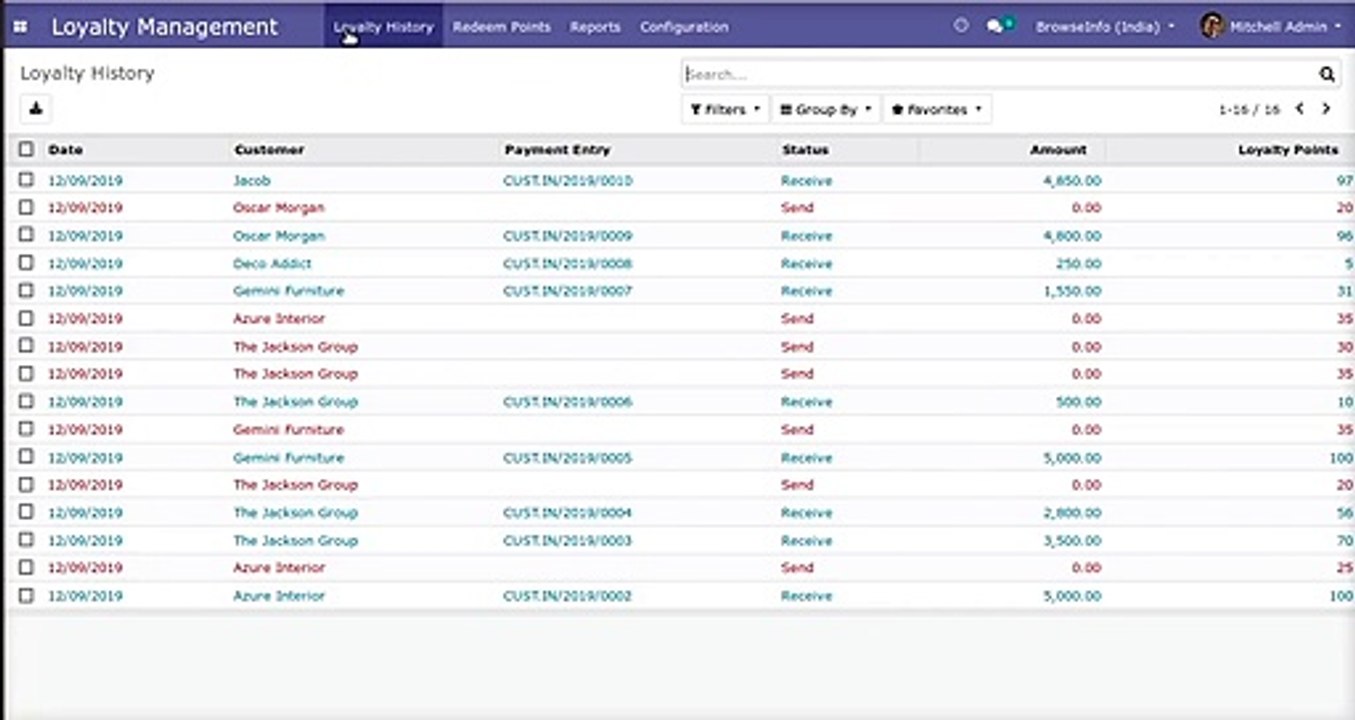
Task: Click the search magnifier icon
Action: point(1326,74)
